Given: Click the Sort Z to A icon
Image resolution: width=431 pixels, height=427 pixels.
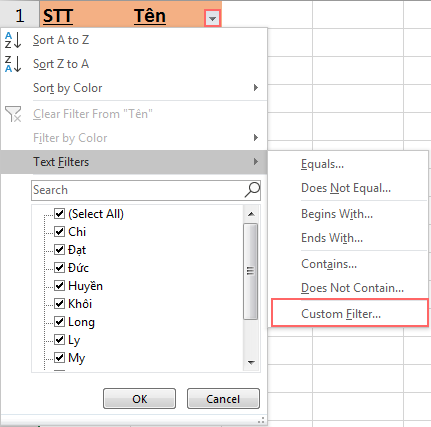Looking at the screenshot, I should pyautogui.click(x=13, y=64).
